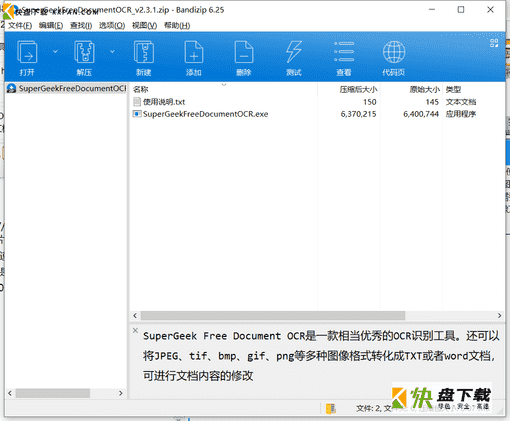Click the Open (打开) toolbar icon
The width and height of the screenshot is (510, 421).
[x=27, y=52]
